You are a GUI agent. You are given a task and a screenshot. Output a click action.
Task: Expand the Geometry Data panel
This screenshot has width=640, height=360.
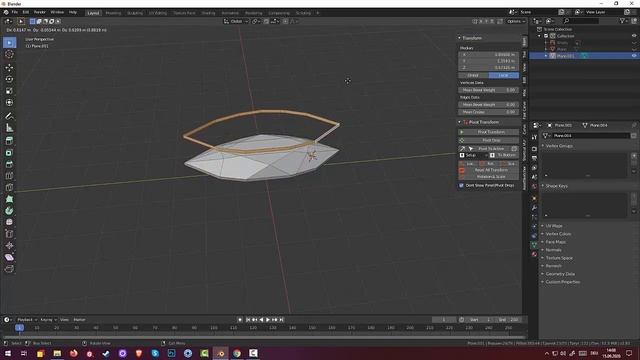[560, 274]
